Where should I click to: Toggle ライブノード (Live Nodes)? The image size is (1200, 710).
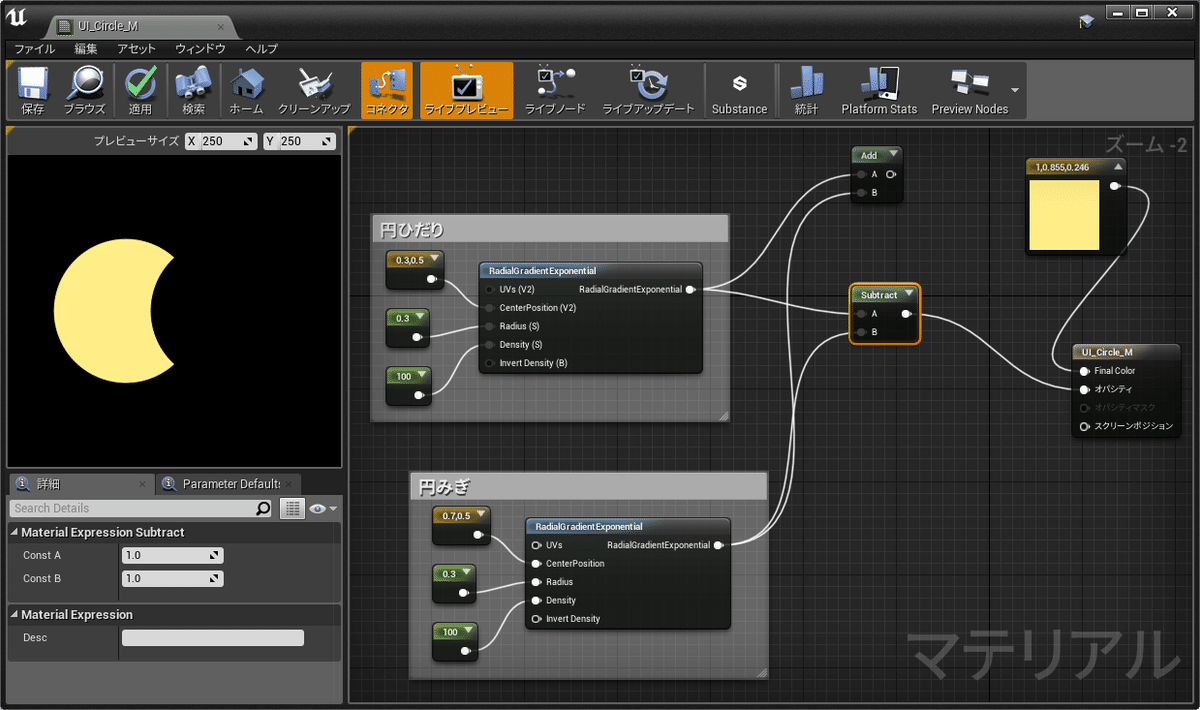(555, 91)
